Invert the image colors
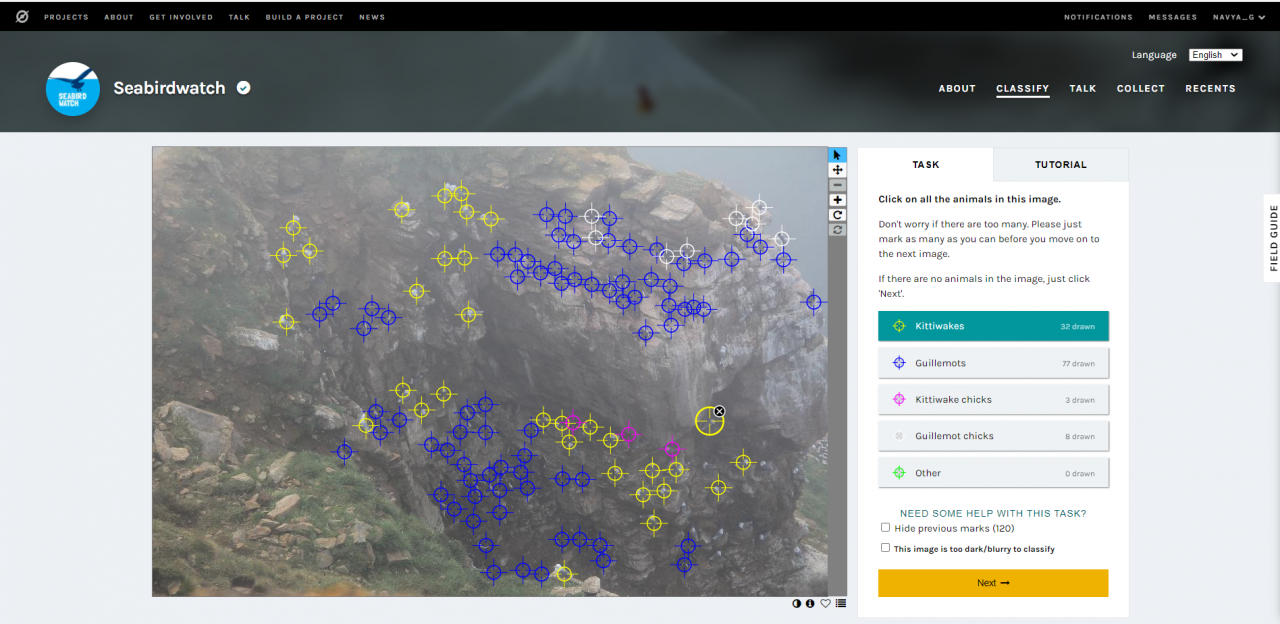 pos(797,603)
